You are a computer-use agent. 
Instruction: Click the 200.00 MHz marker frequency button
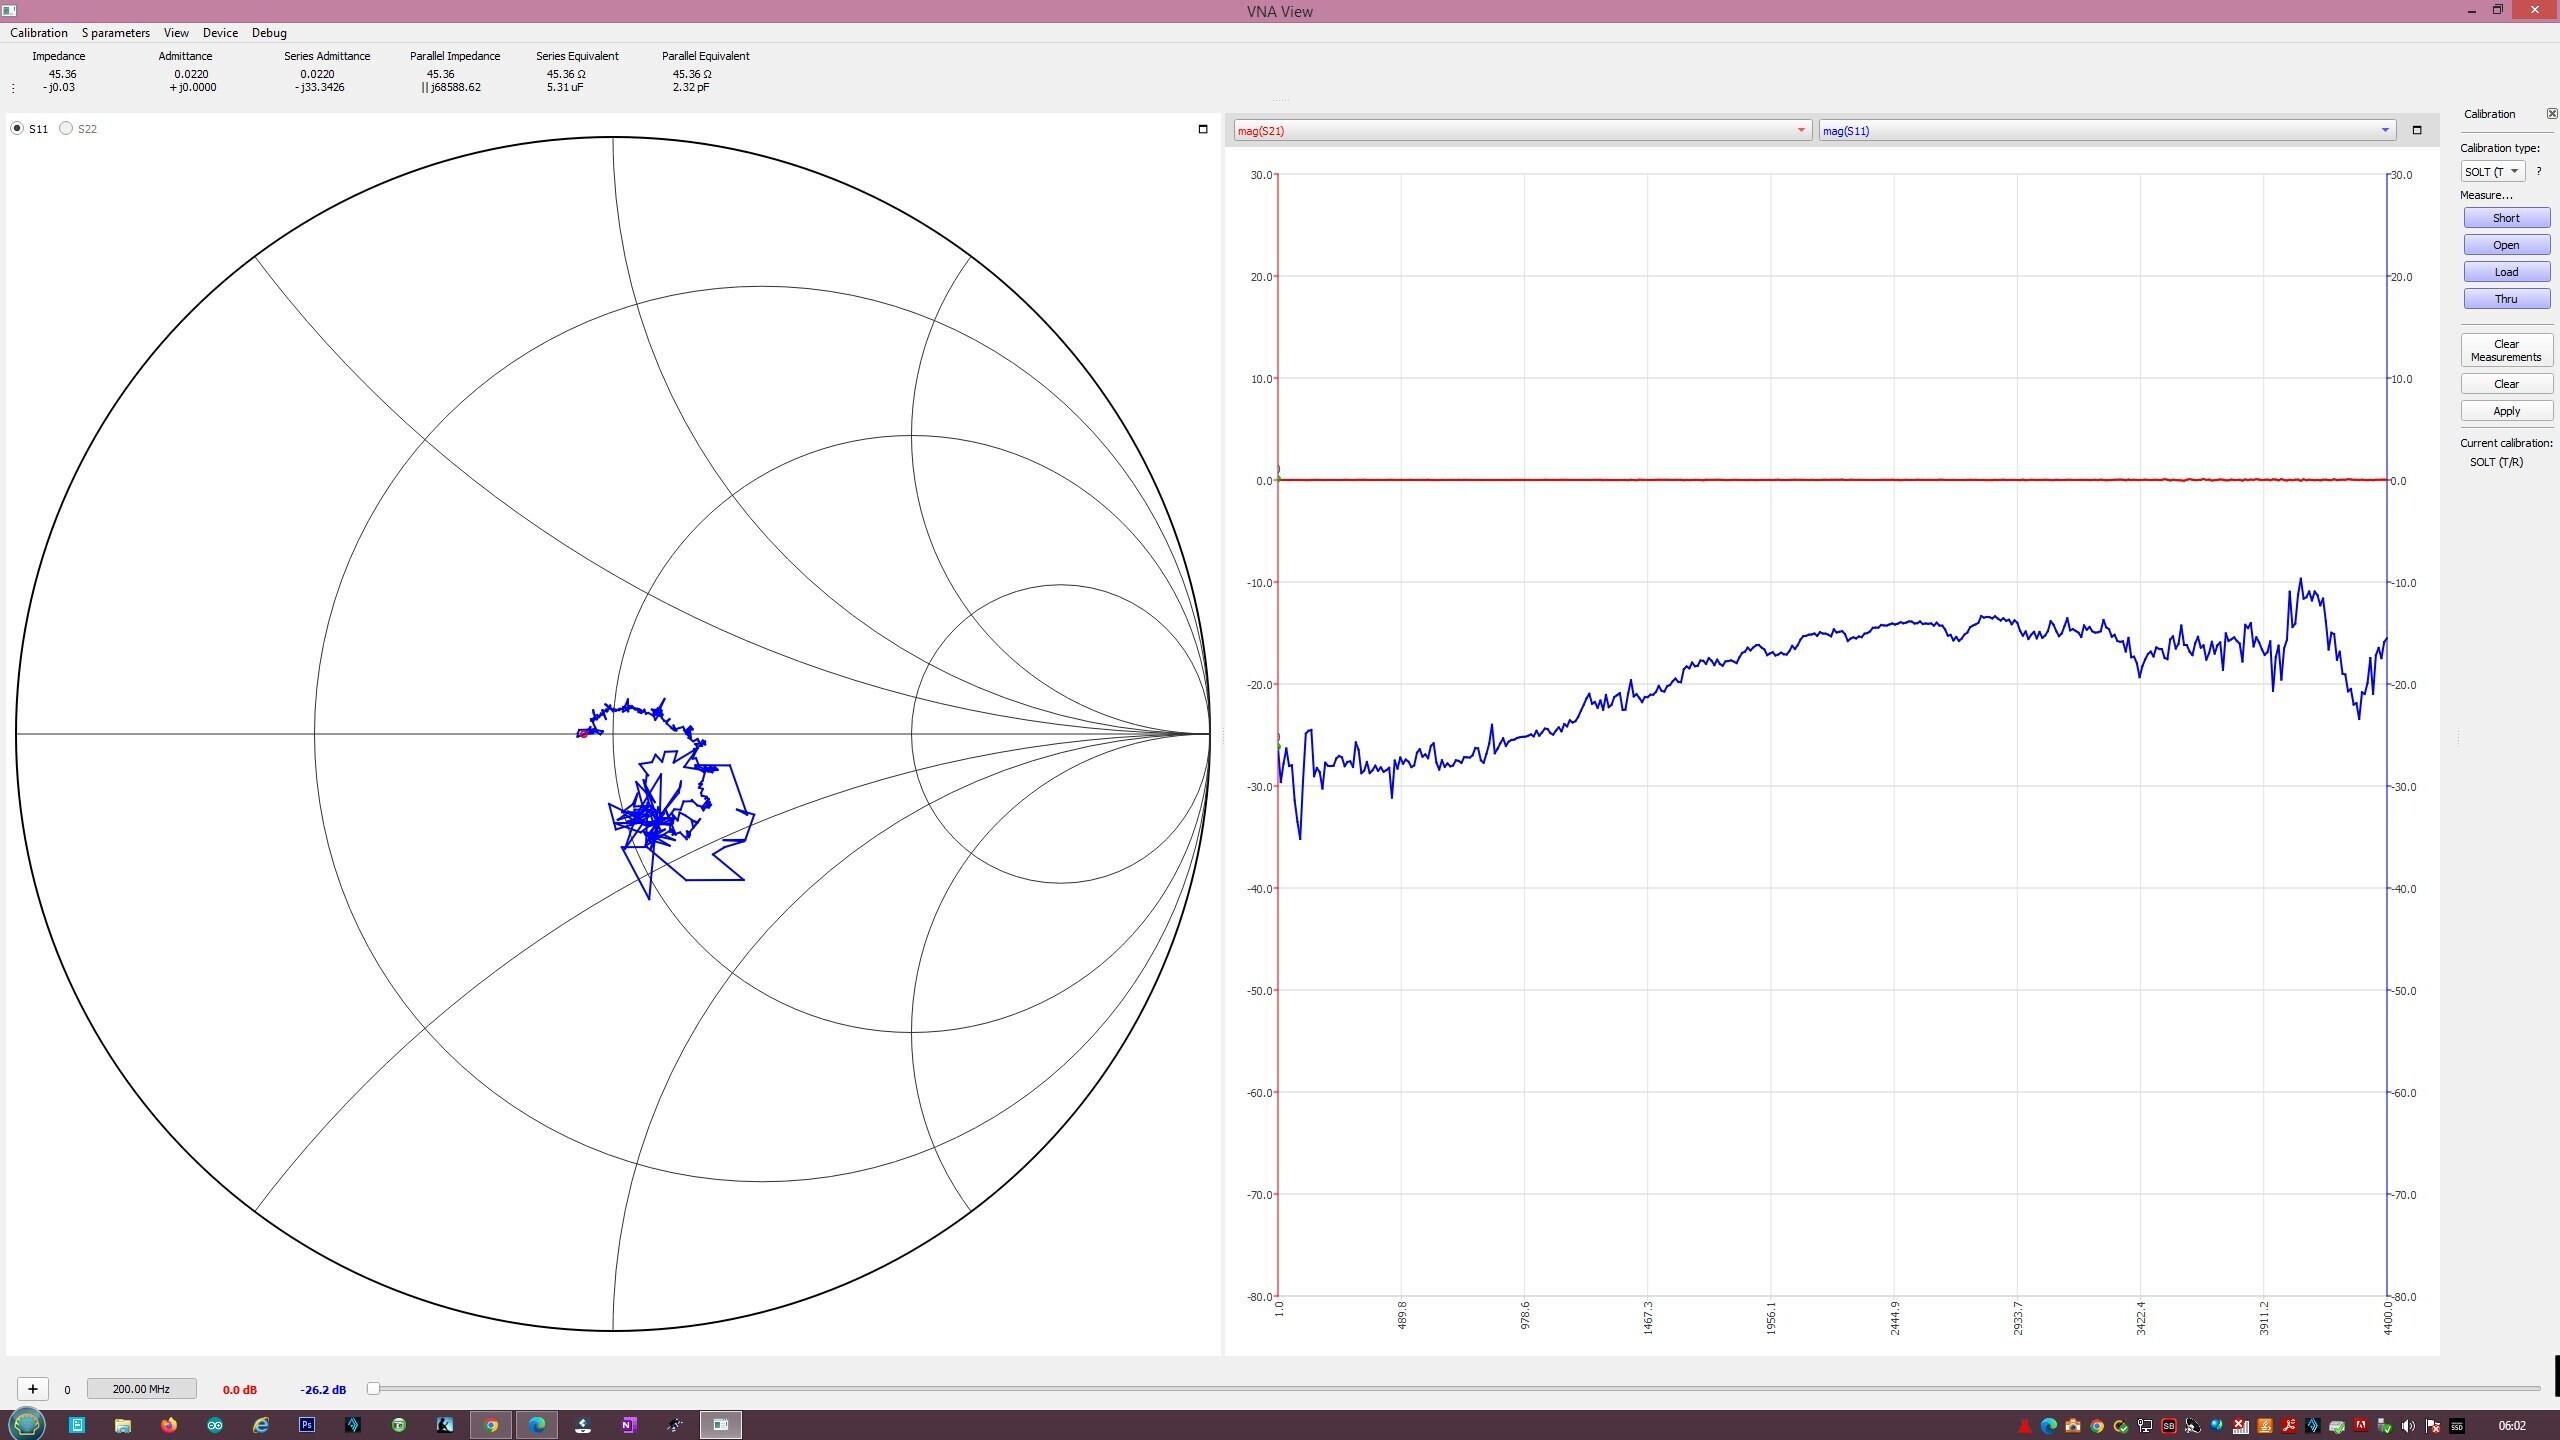pyautogui.click(x=141, y=1389)
